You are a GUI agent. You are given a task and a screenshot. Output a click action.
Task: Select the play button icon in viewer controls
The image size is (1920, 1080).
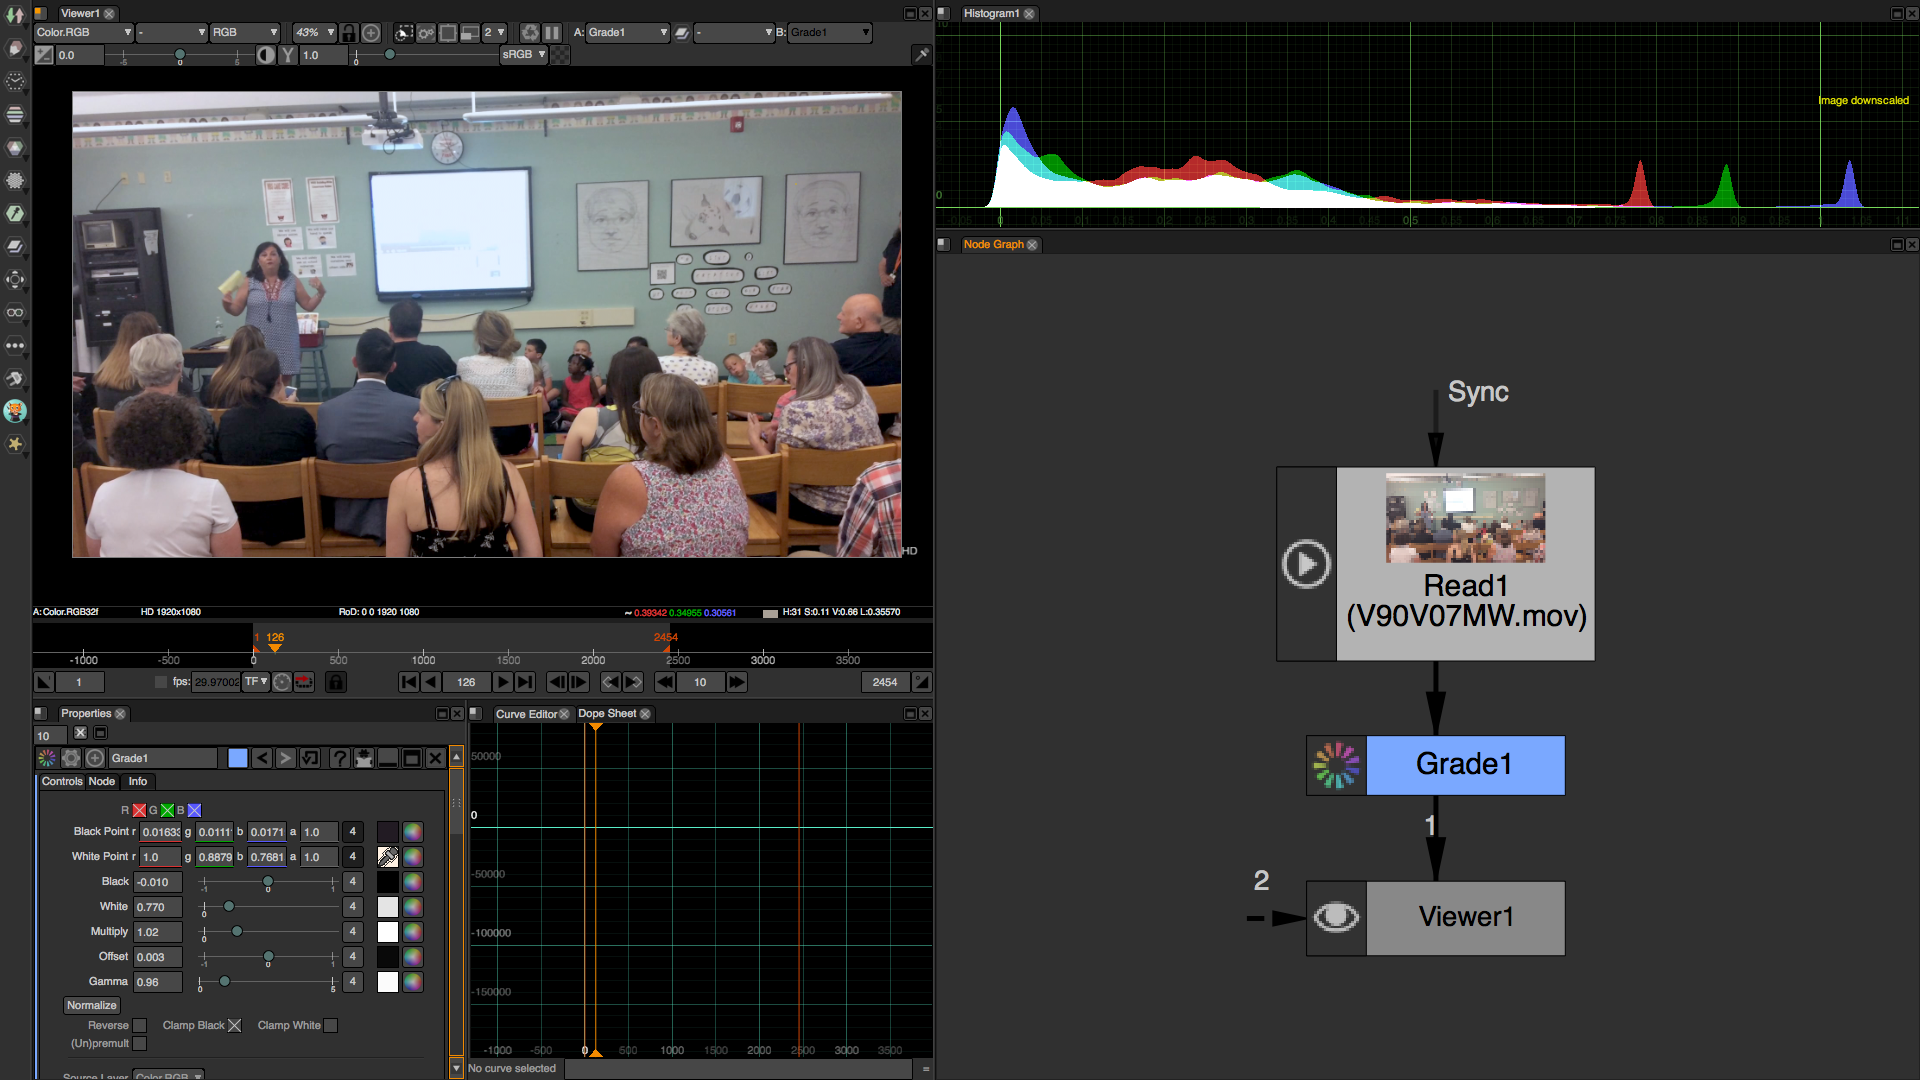point(504,682)
